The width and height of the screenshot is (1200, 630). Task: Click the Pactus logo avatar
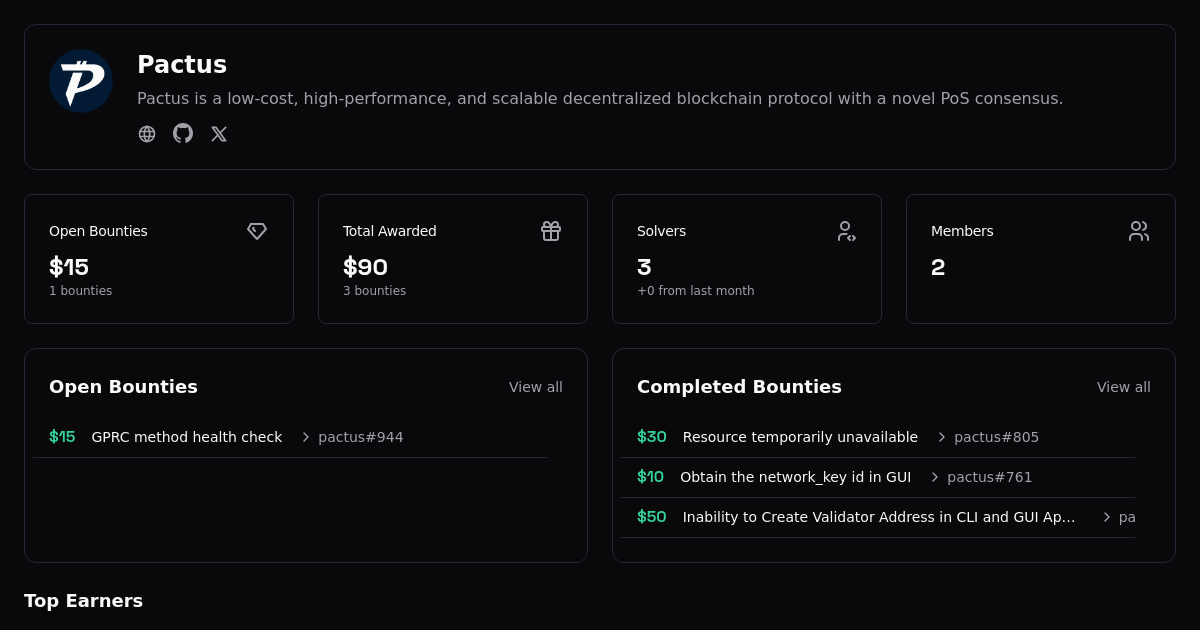81,81
